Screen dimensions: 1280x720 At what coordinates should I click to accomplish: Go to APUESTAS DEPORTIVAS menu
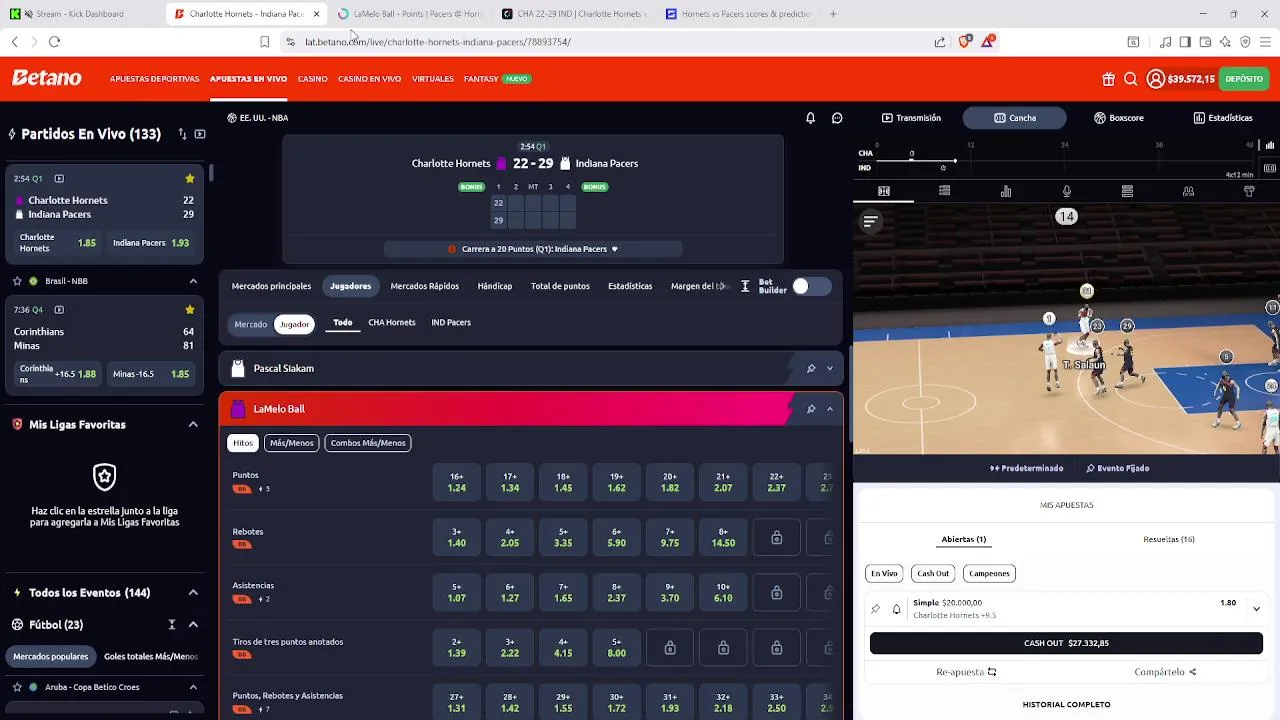coord(154,79)
